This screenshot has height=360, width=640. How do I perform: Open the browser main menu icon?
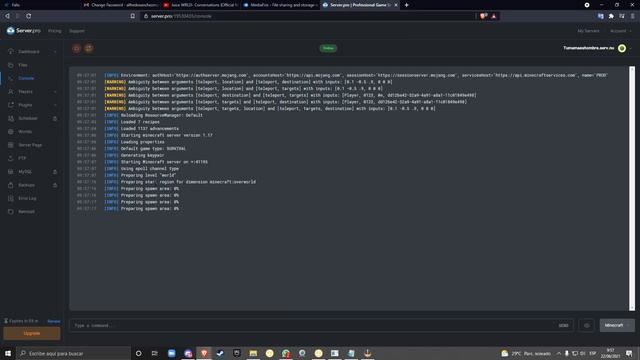(632, 16)
